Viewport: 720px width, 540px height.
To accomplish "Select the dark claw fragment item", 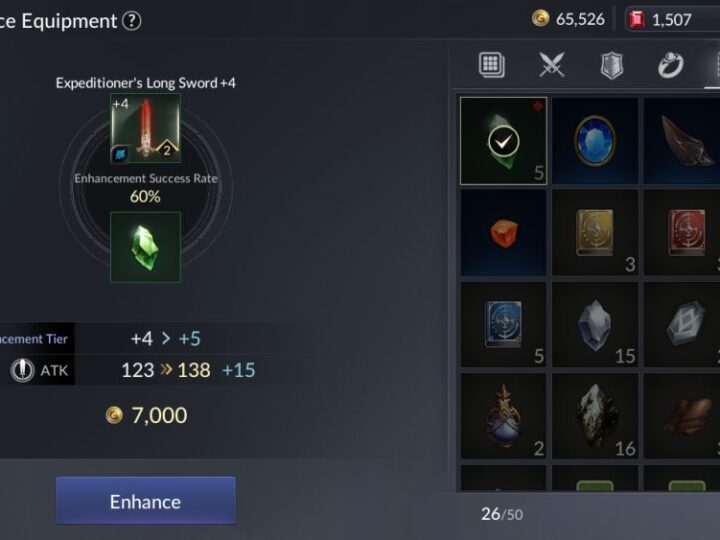I will (x=681, y=141).
